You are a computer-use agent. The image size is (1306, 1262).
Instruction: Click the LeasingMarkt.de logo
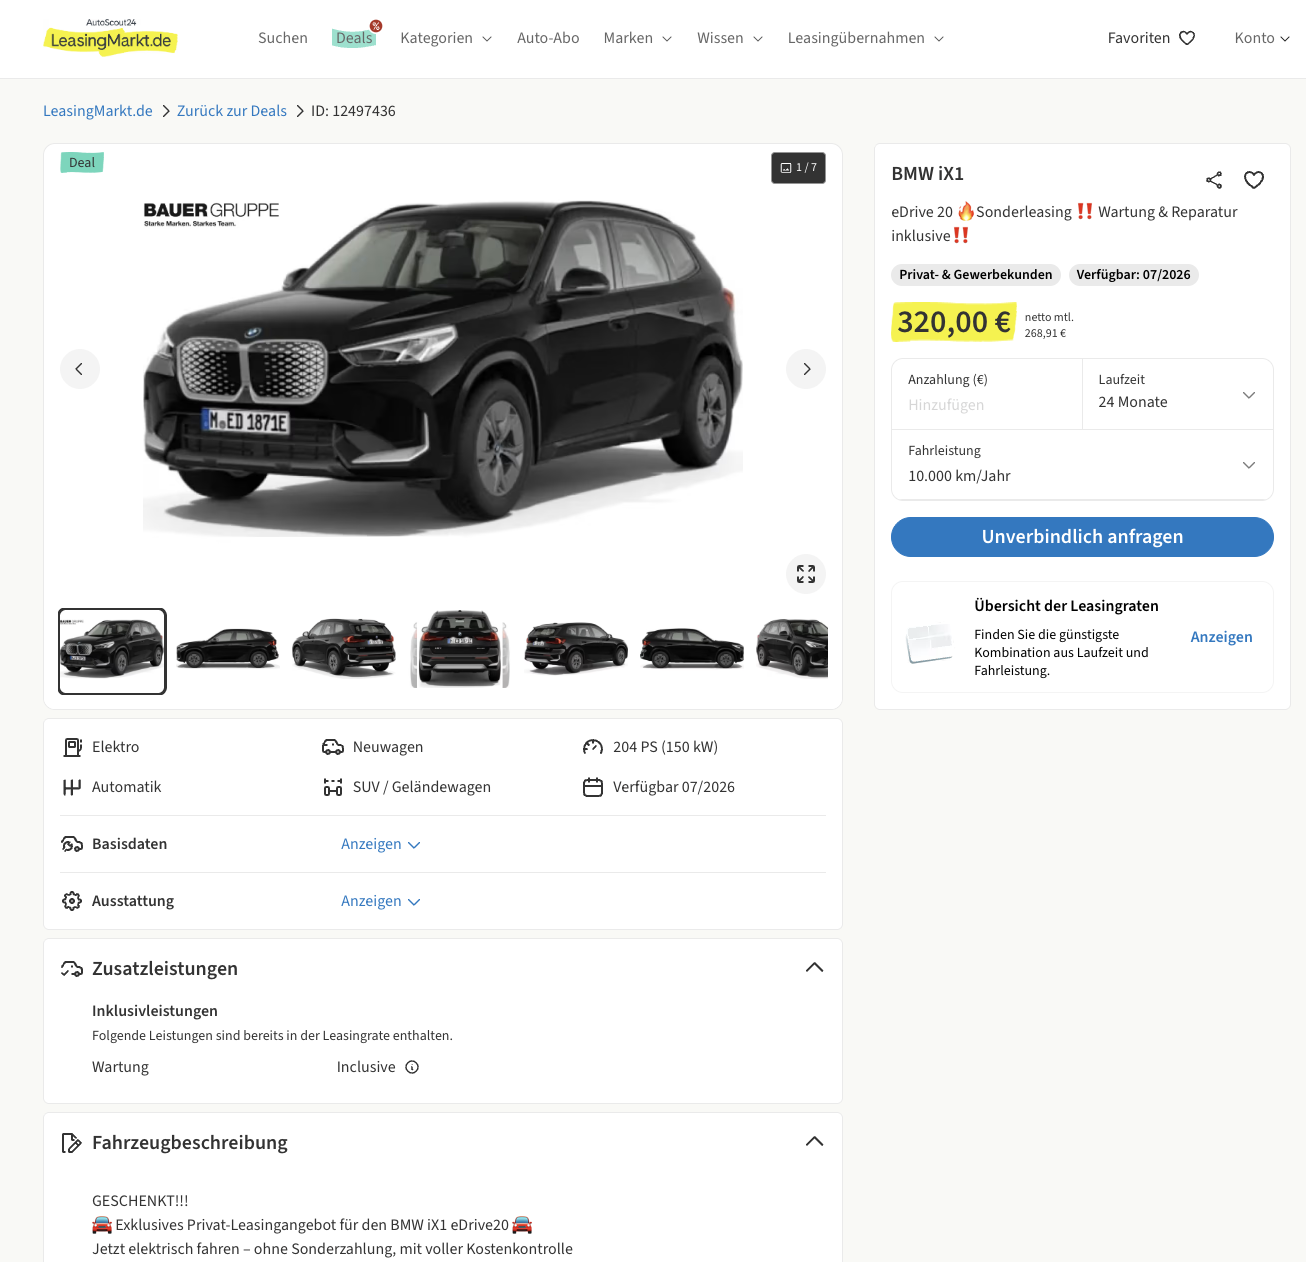tap(111, 38)
